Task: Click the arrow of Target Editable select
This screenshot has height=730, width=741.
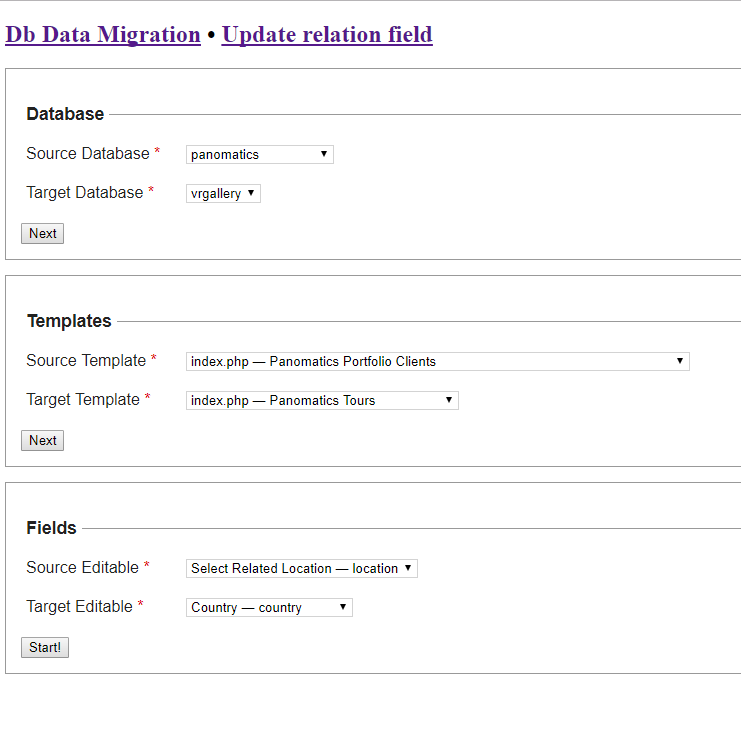Action: click(343, 607)
